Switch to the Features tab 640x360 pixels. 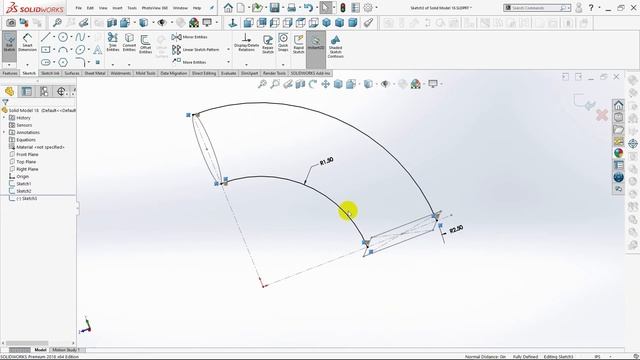[10, 73]
